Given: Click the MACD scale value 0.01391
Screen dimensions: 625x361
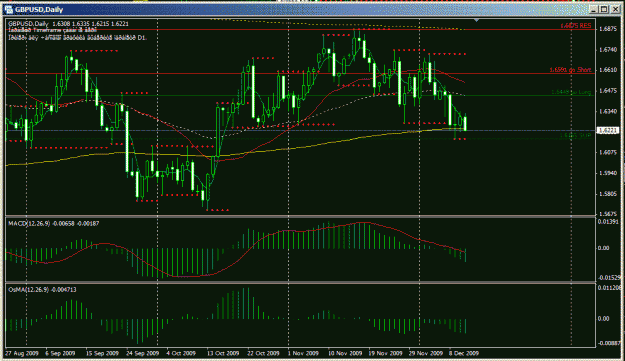Looking at the screenshot, I should tap(609, 222).
